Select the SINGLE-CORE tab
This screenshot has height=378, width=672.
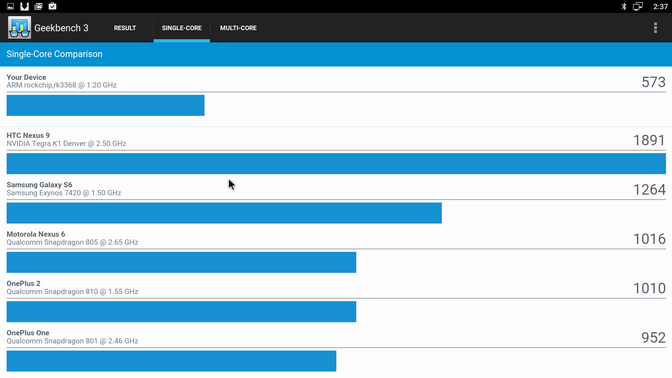(182, 28)
